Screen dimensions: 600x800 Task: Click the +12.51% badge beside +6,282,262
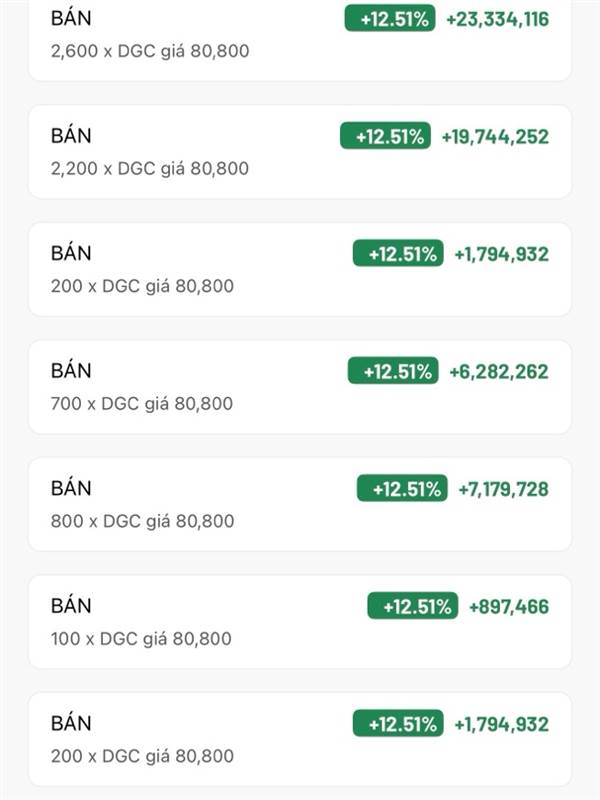(x=393, y=372)
